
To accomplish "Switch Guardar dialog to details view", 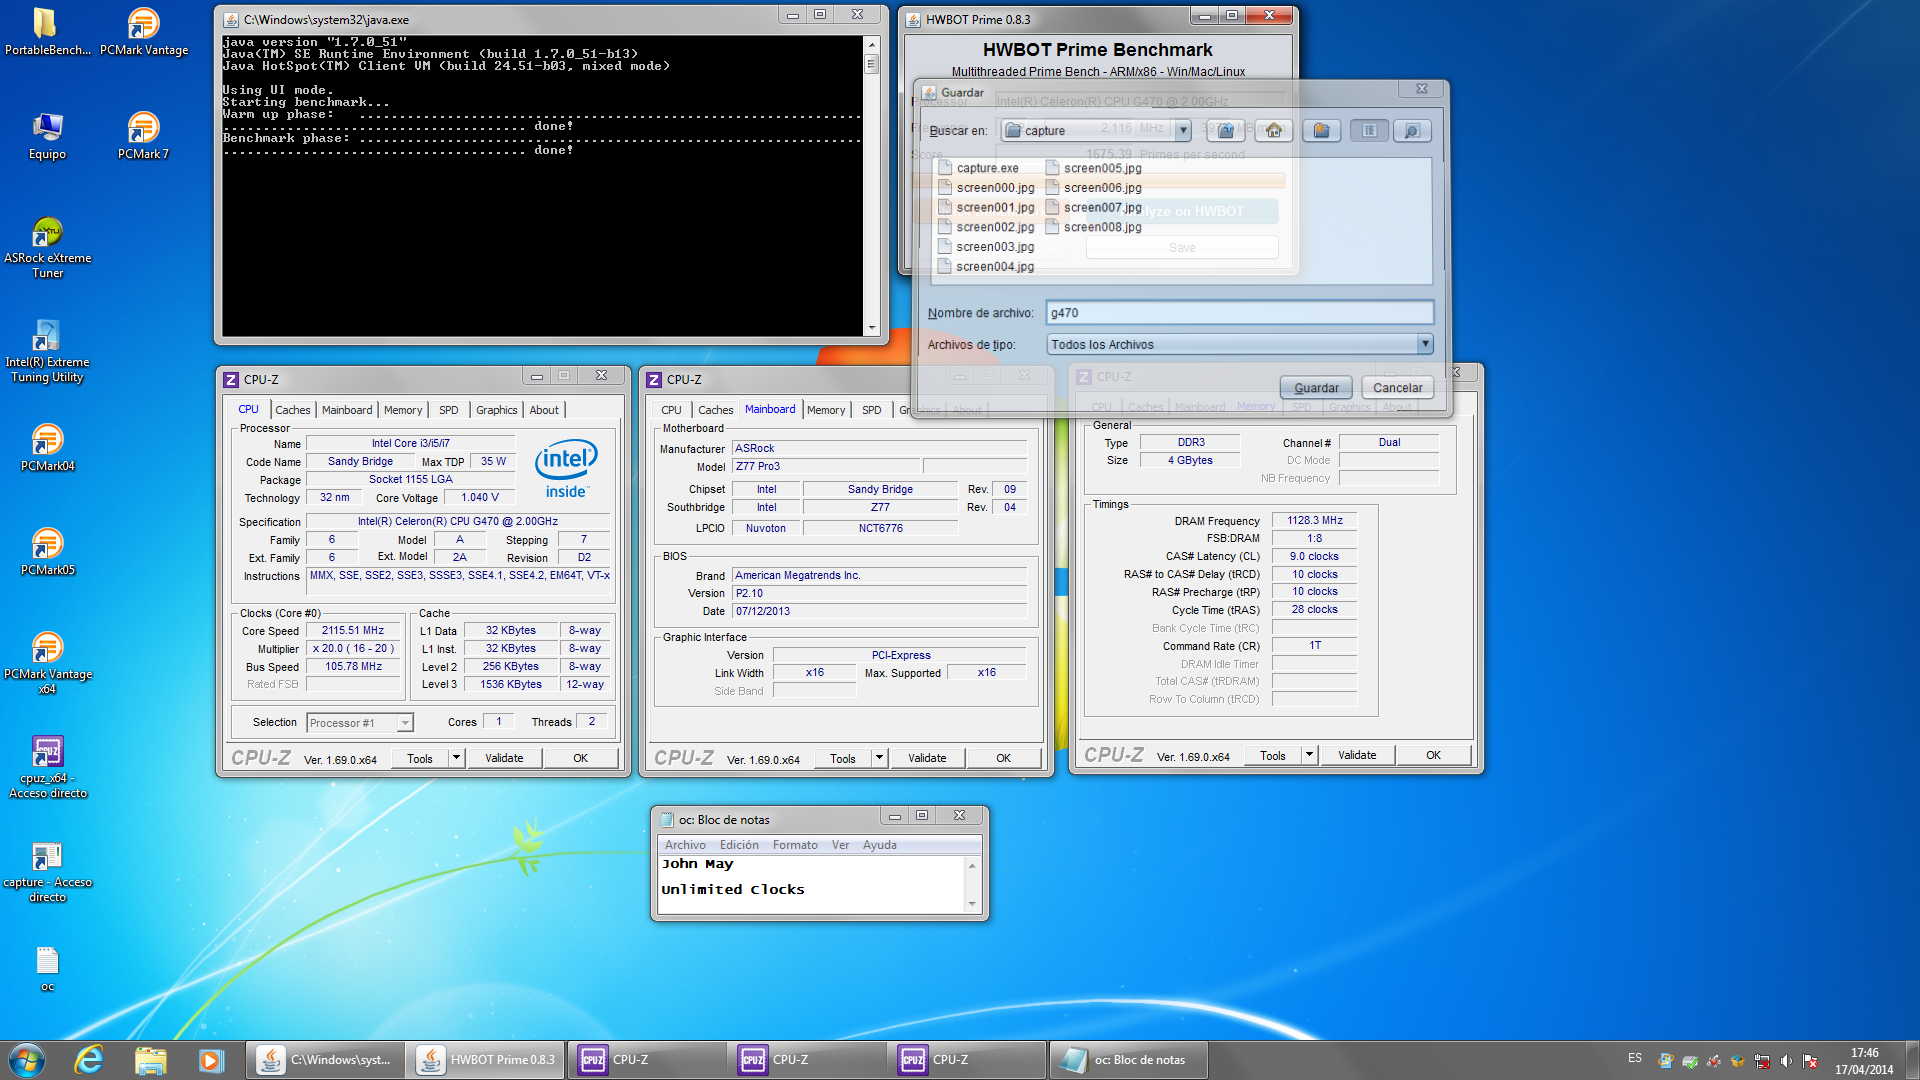I will pos(1412,130).
